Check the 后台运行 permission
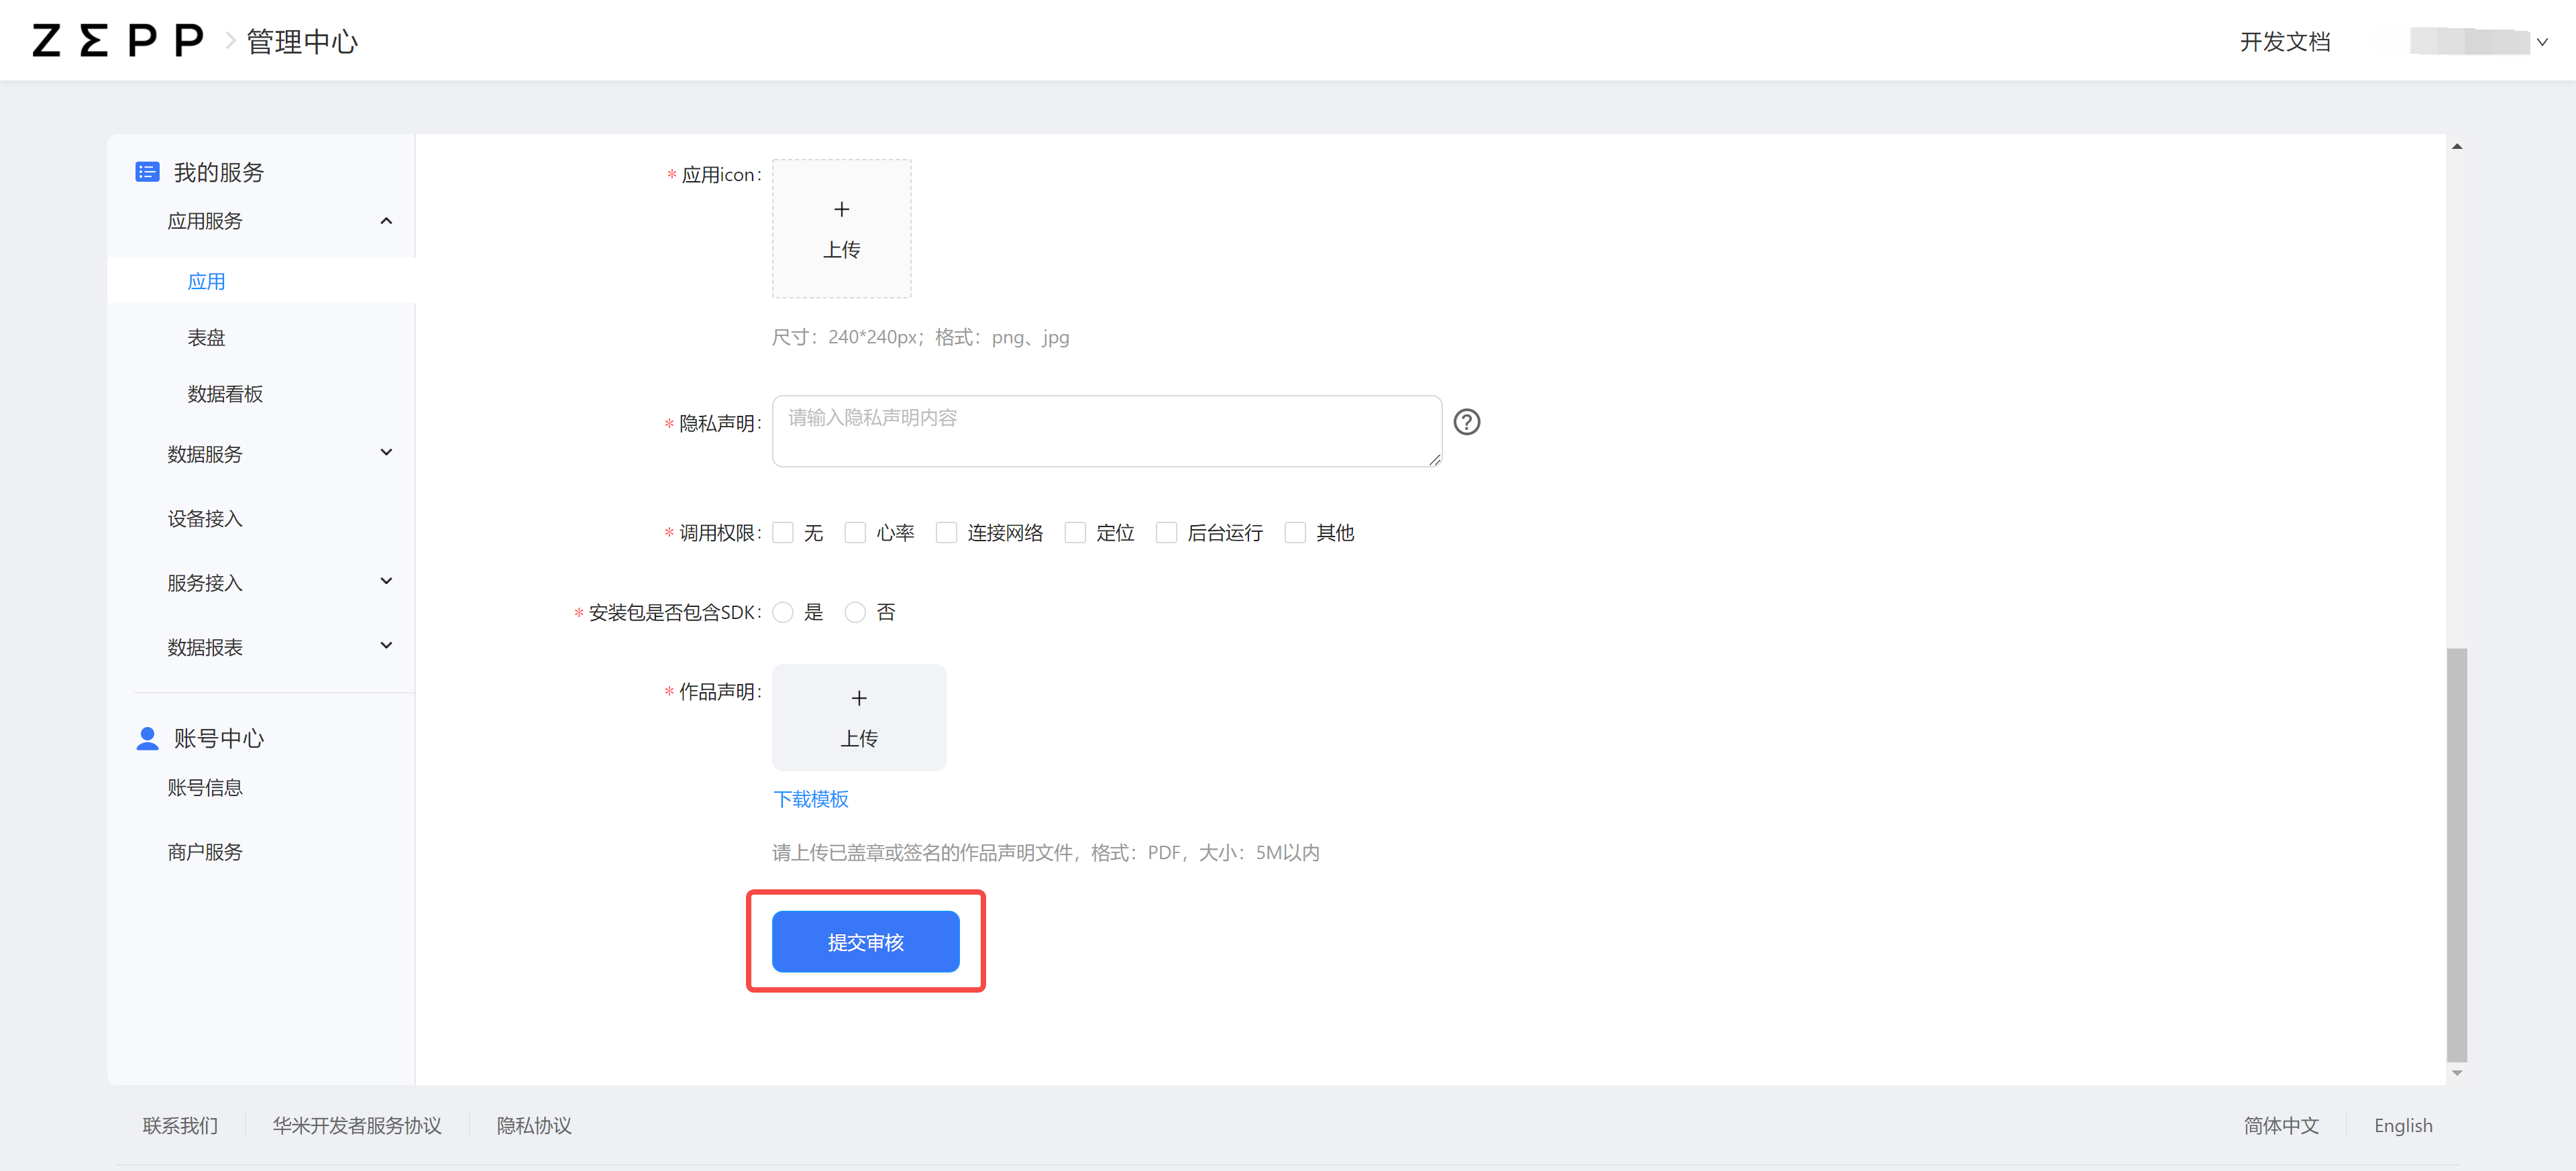Screen dimensions: 2576x1171 (x=1166, y=532)
